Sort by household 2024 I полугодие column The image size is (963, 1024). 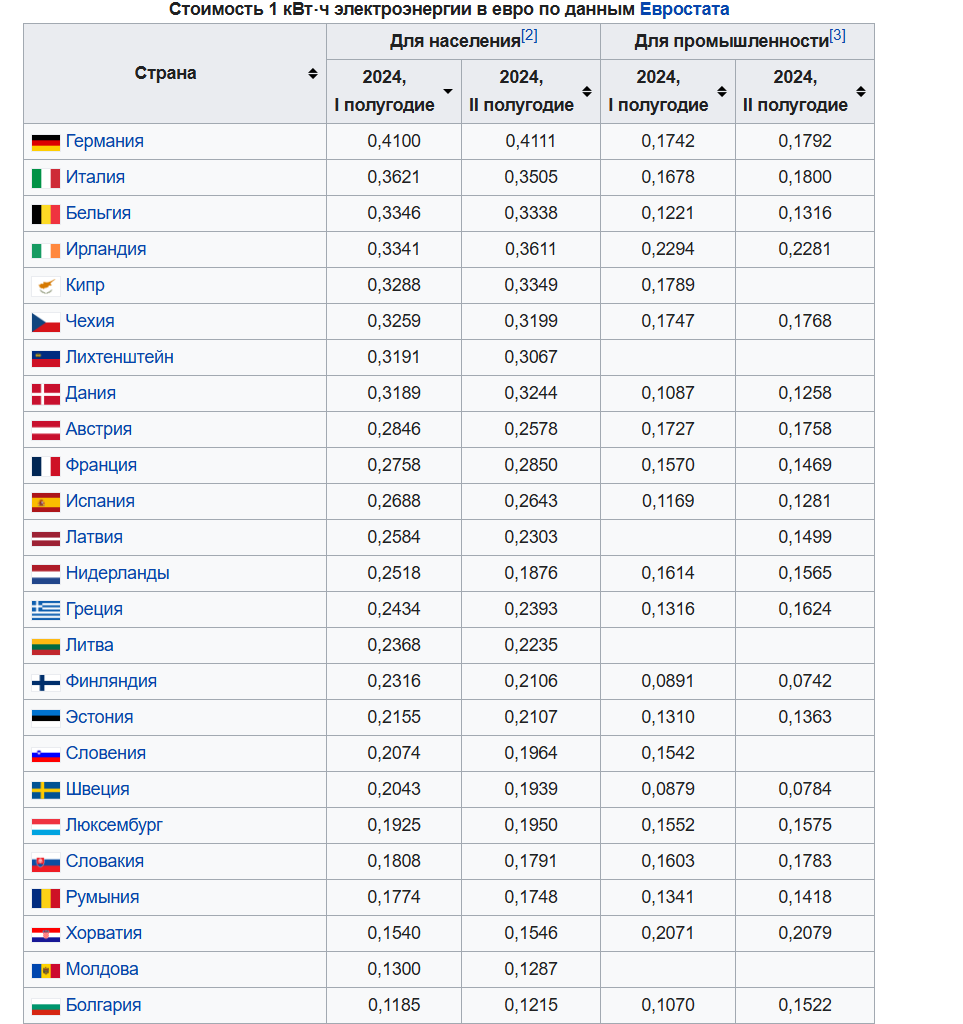[448, 92]
